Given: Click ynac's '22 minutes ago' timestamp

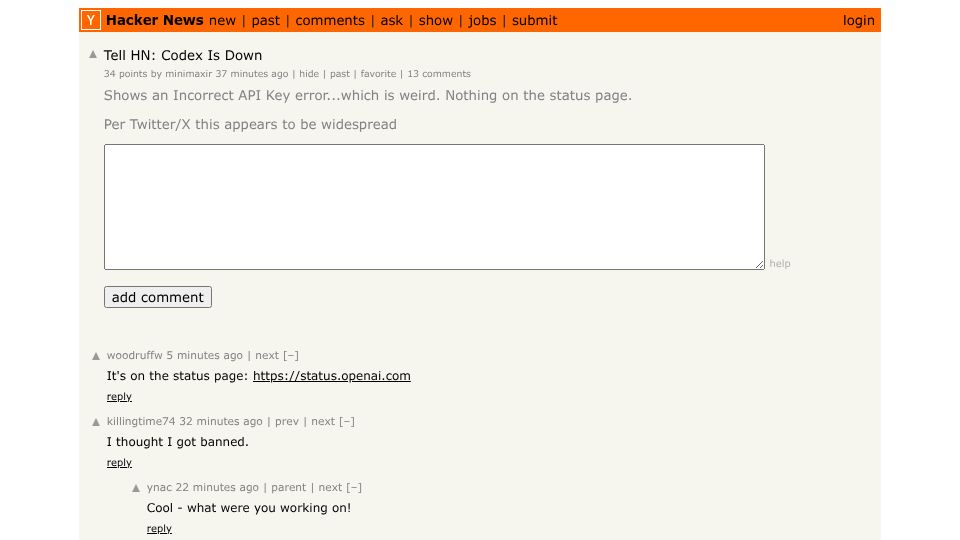Looking at the screenshot, I should point(217,487).
